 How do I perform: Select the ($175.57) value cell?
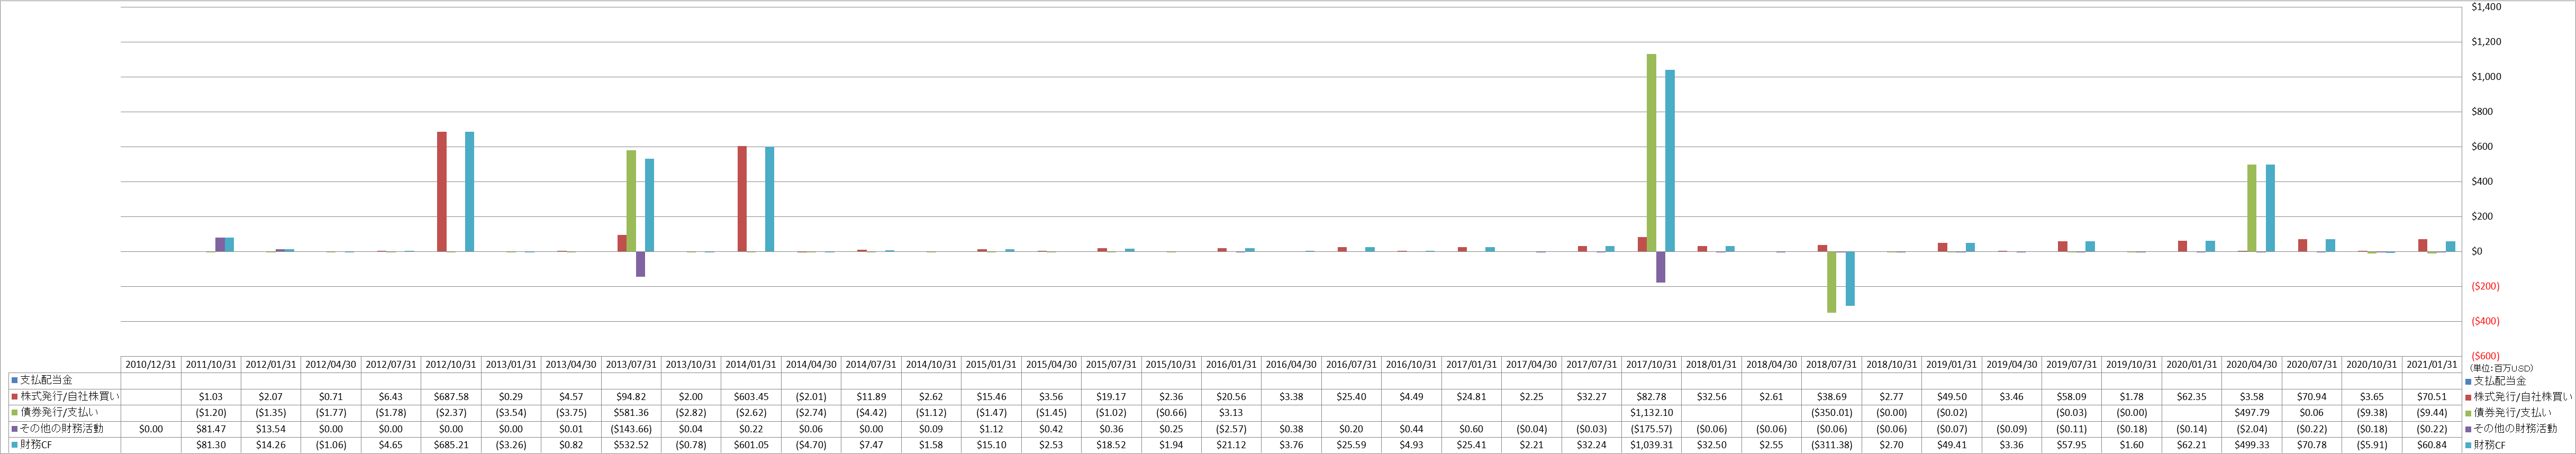coord(1651,429)
